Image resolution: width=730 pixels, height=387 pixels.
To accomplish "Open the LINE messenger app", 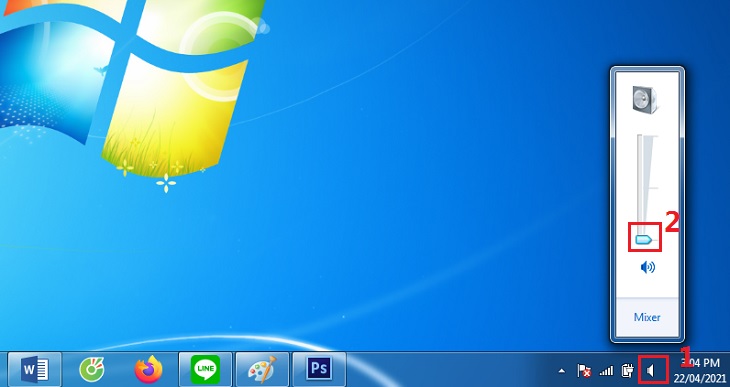I will click(205, 370).
